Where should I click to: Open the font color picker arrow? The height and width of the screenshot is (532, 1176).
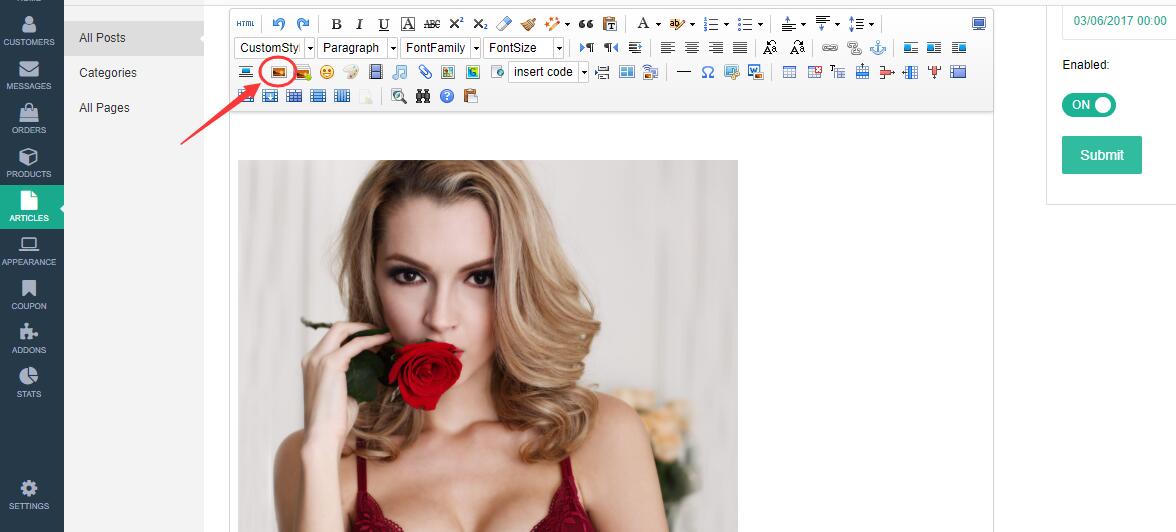657,24
